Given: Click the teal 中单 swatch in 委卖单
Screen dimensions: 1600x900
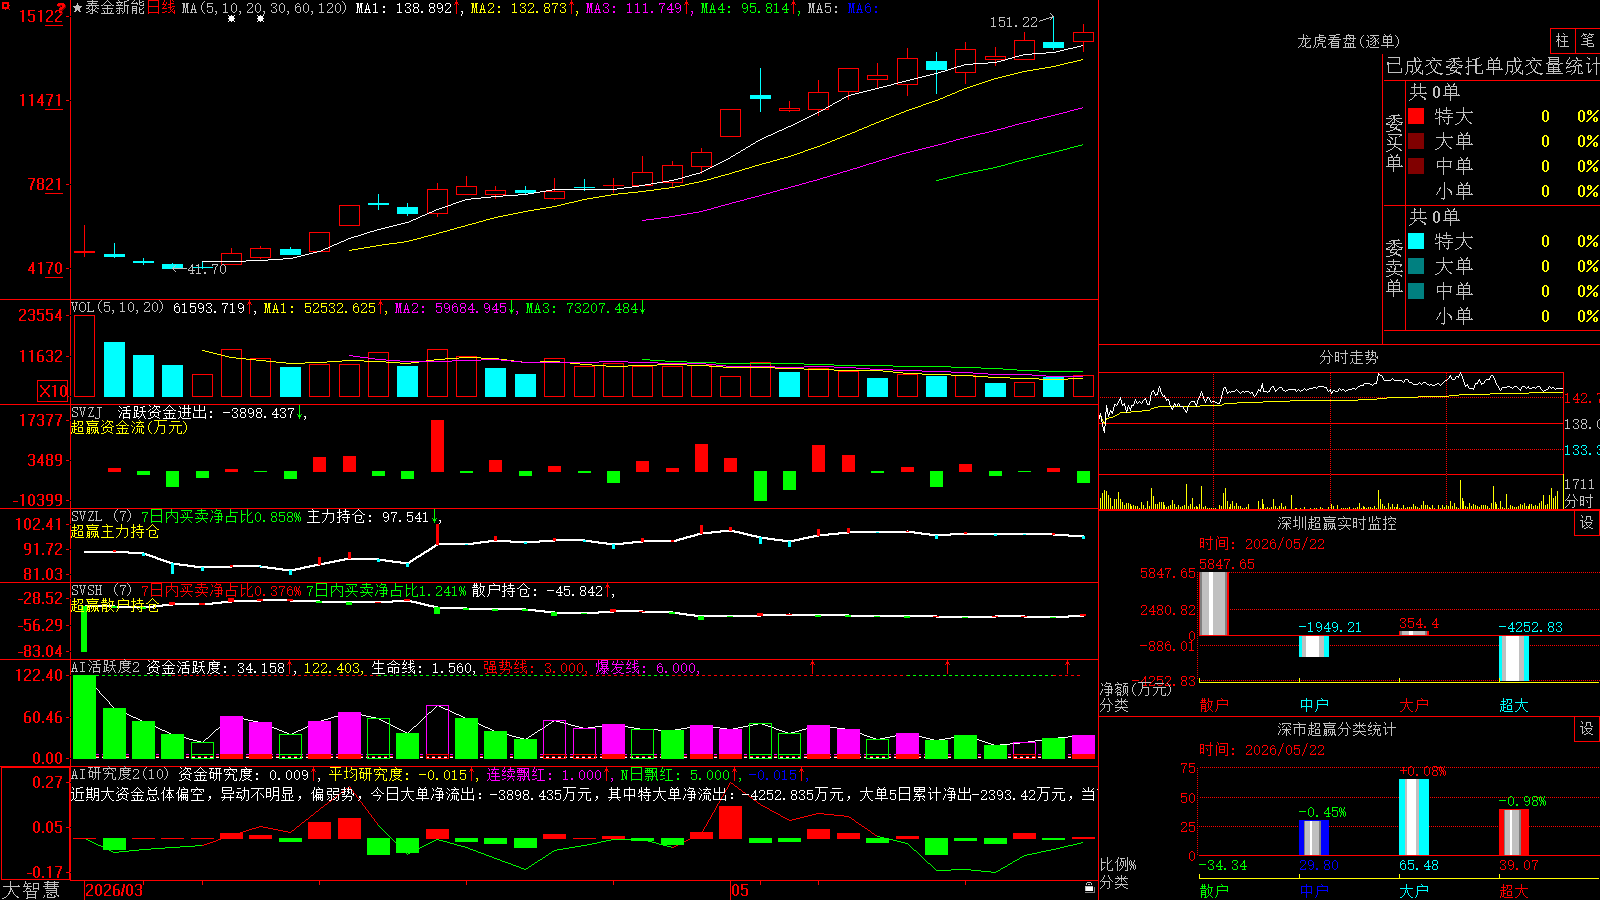Looking at the screenshot, I should [x=1416, y=291].
